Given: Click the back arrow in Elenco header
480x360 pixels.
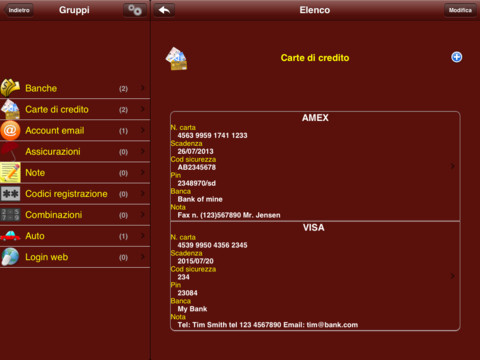Looking at the screenshot, I should (164, 10).
